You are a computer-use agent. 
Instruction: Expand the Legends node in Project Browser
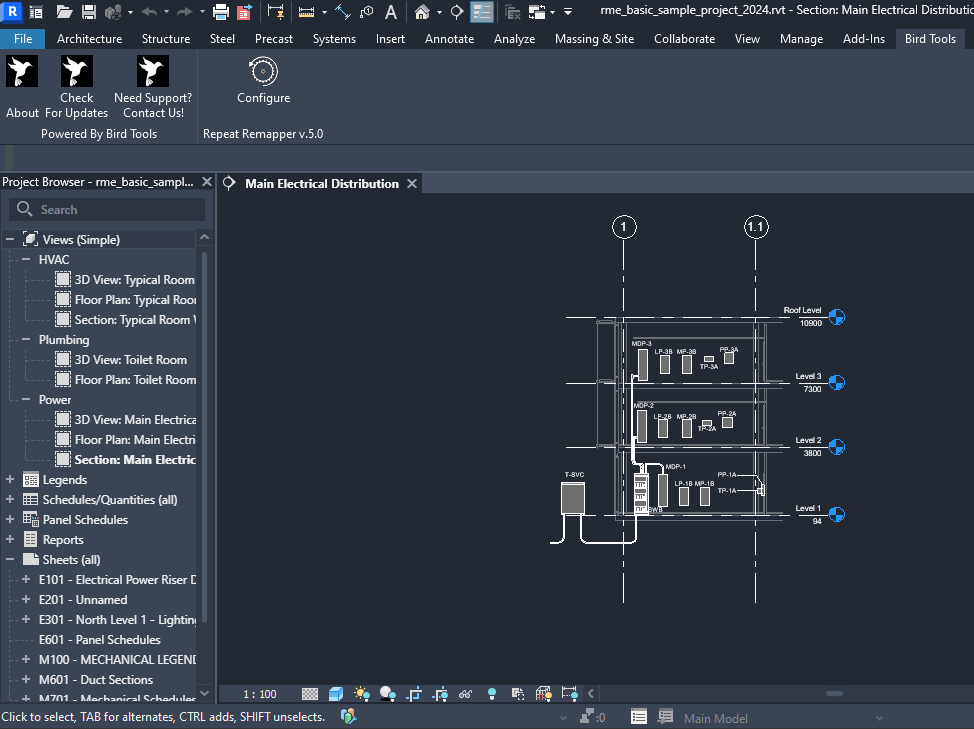point(11,480)
